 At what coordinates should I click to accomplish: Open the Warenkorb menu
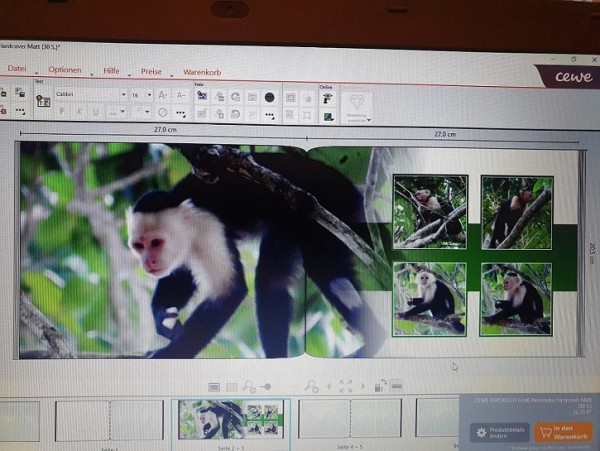tap(202, 72)
